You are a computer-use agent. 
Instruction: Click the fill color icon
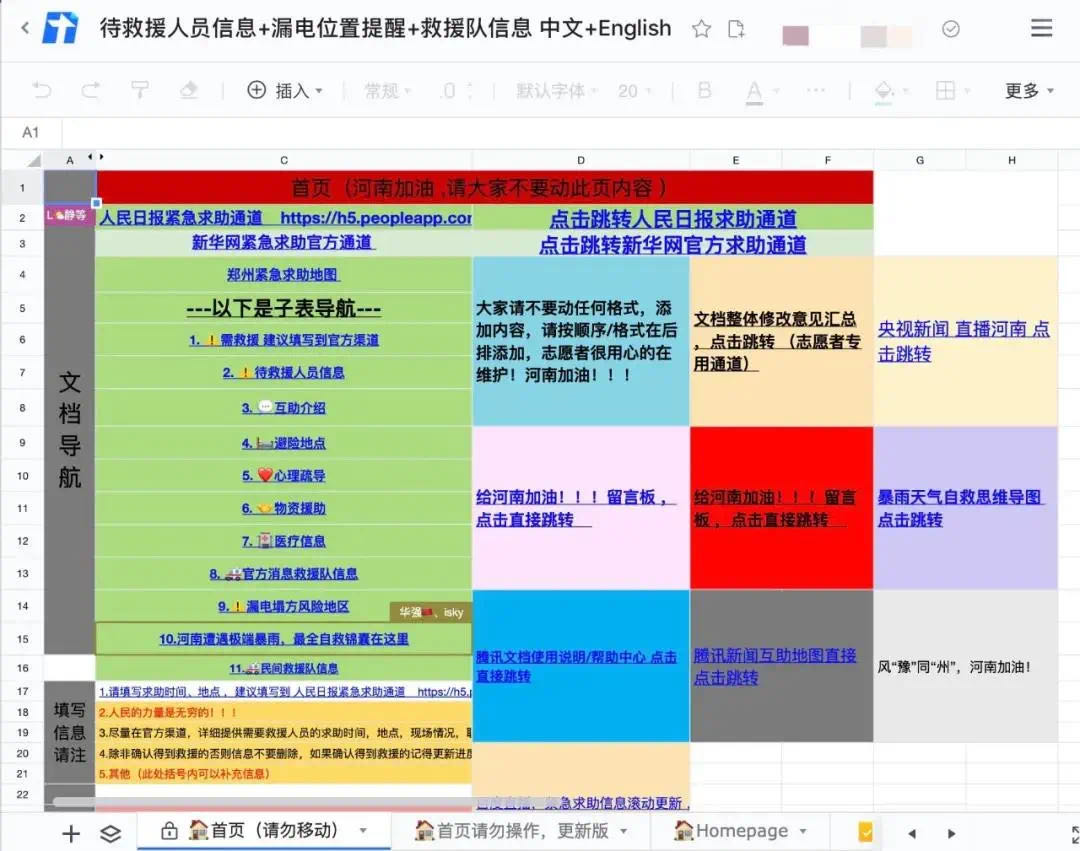pyautogui.click(x=883, y=90)
